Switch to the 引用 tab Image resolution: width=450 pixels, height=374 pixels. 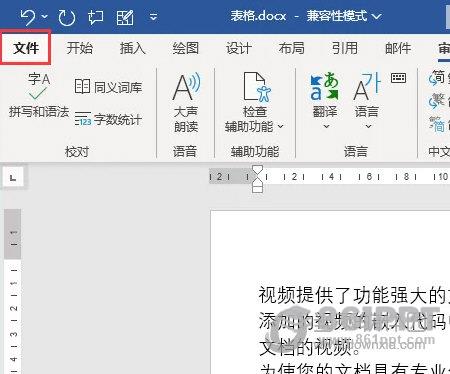(x=345, y=48)
